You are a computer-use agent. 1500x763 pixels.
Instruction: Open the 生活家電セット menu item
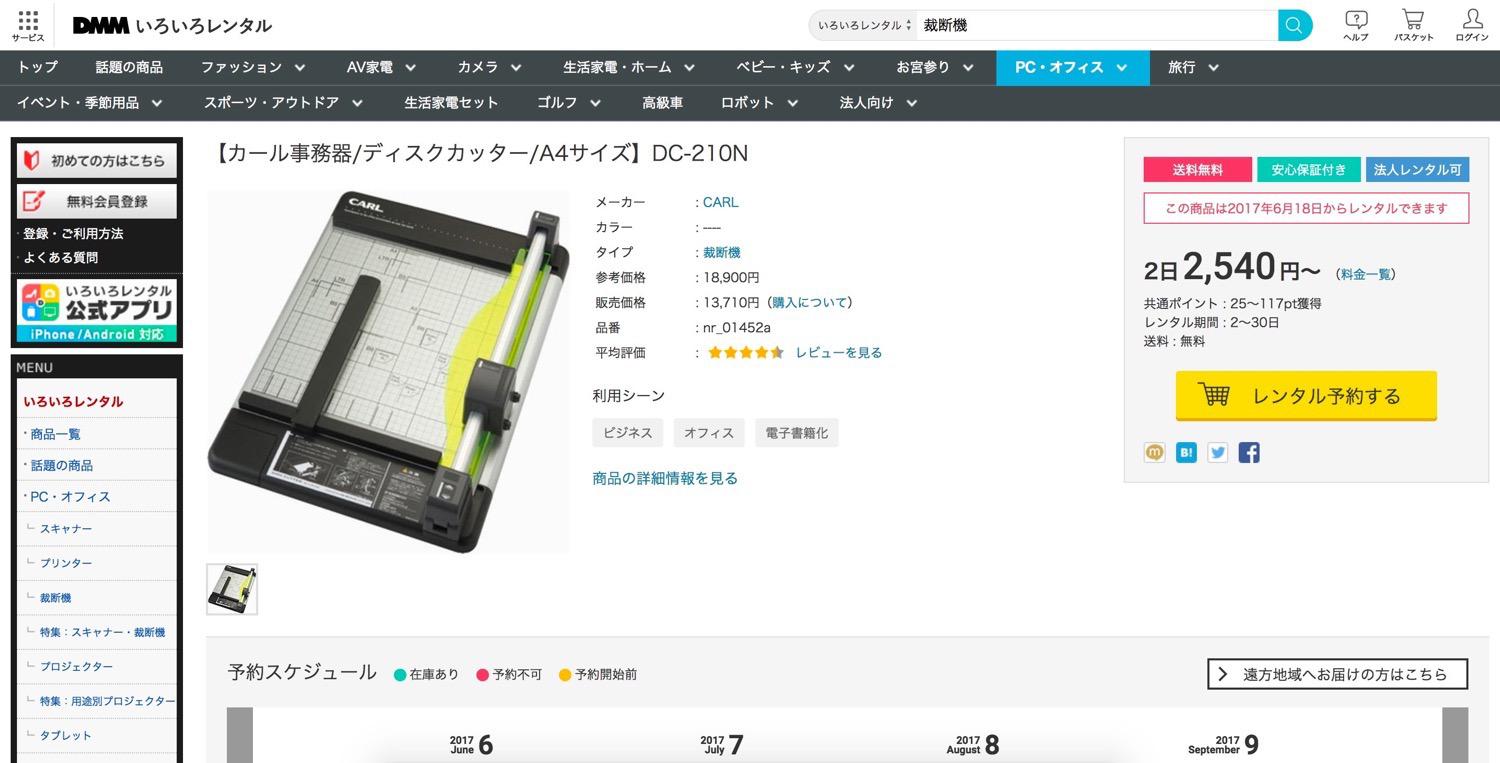tap(450, 102)
